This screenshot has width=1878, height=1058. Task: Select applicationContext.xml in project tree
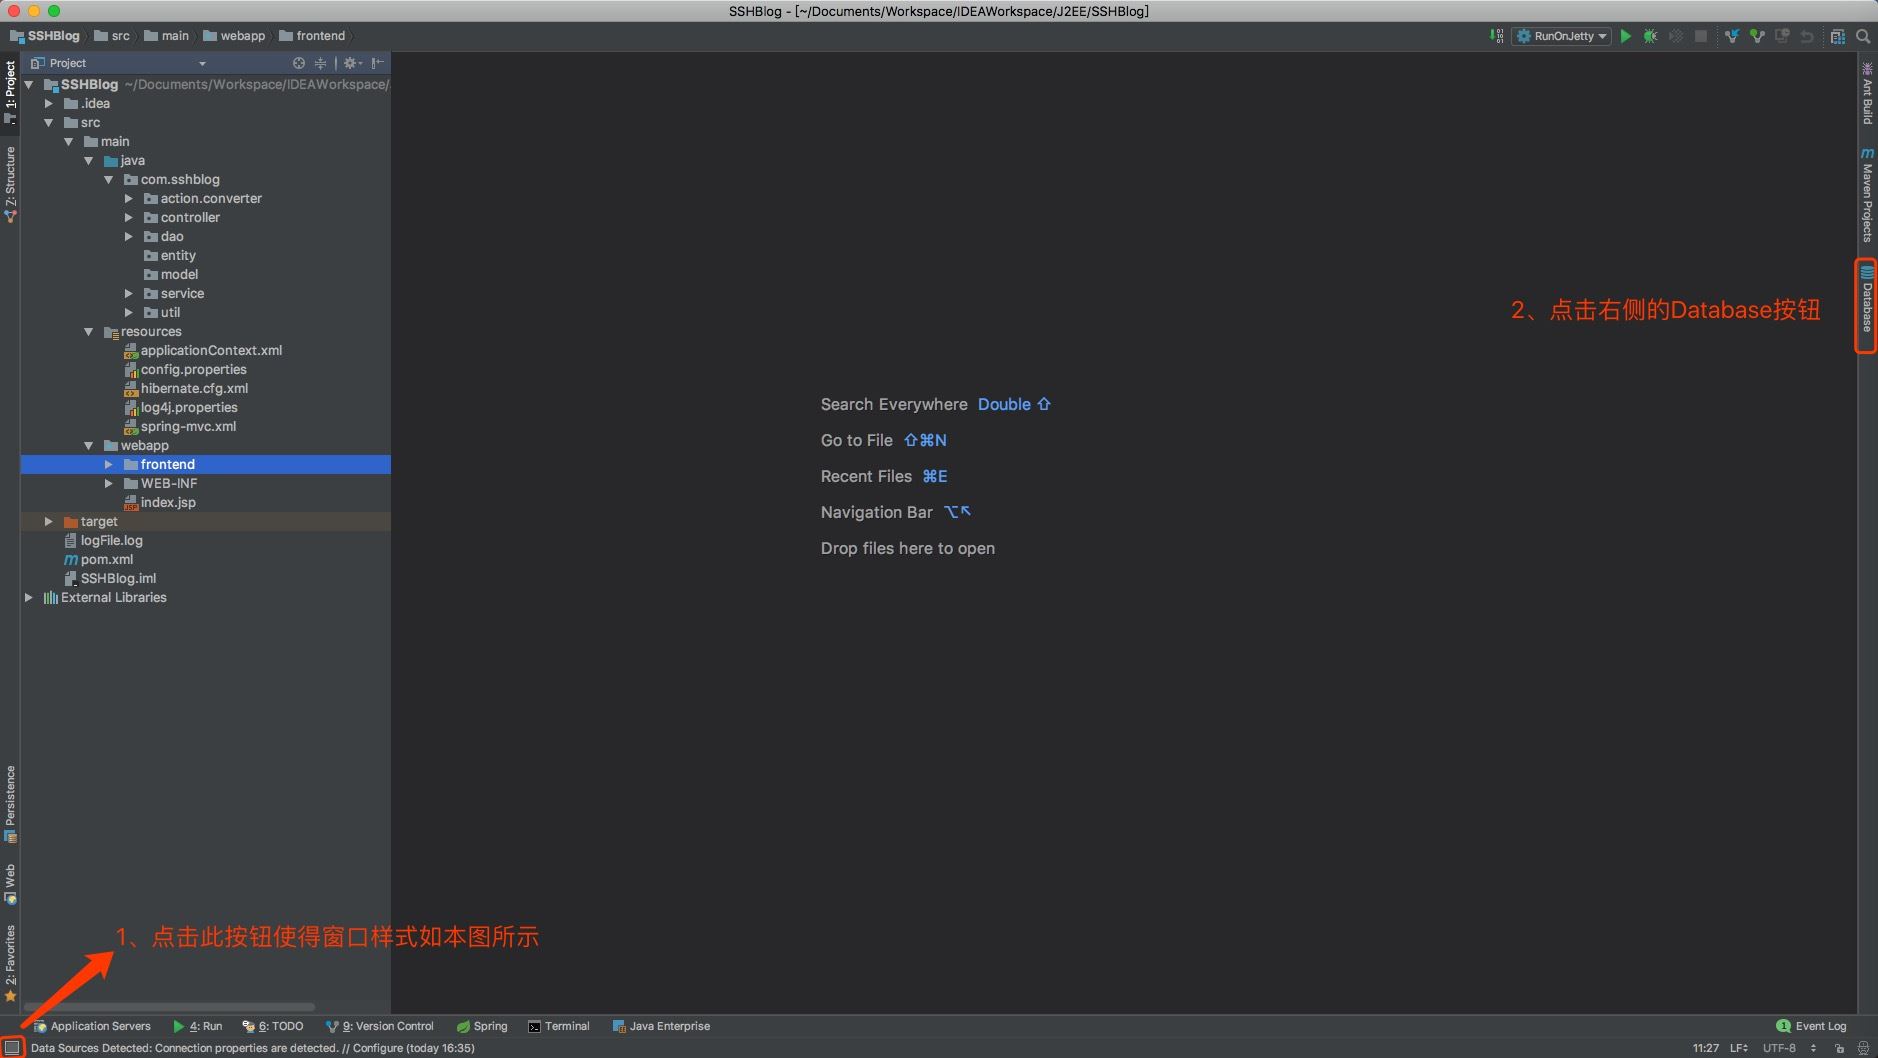211,351
